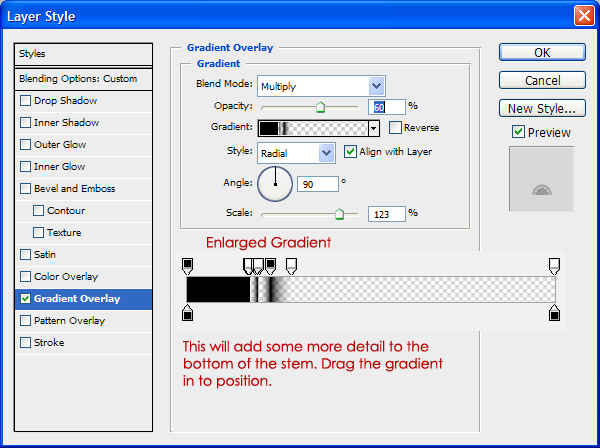600x448 pixels.
Task: Tick the Inner Glow checkbox
Action: (26, 166)
